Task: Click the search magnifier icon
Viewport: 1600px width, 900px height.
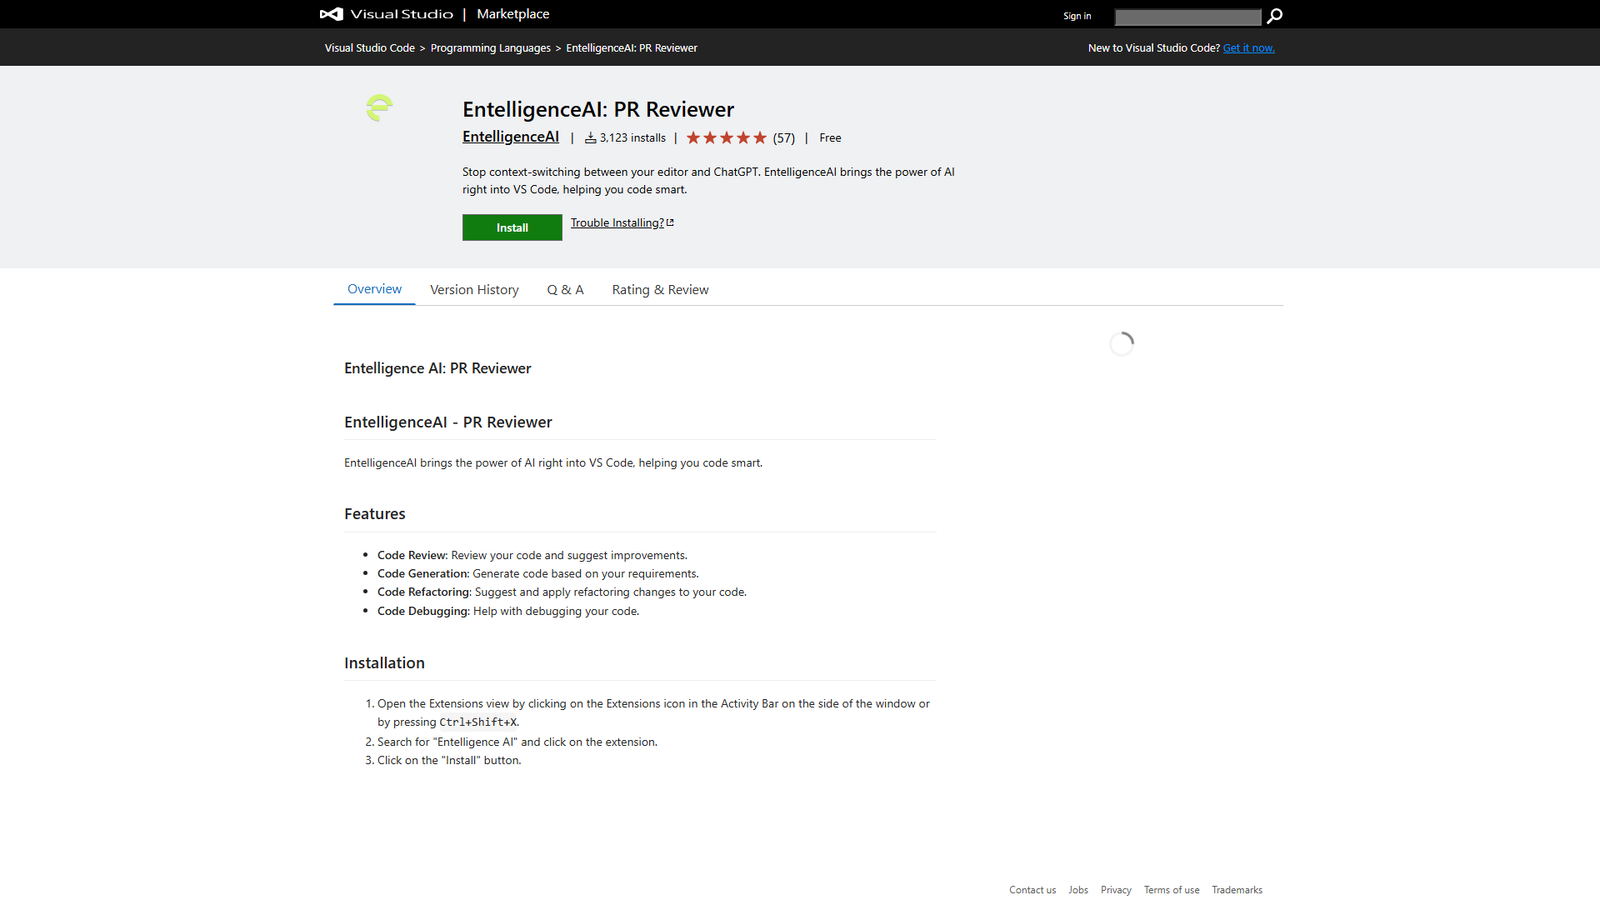Action: click(1274, 16)
